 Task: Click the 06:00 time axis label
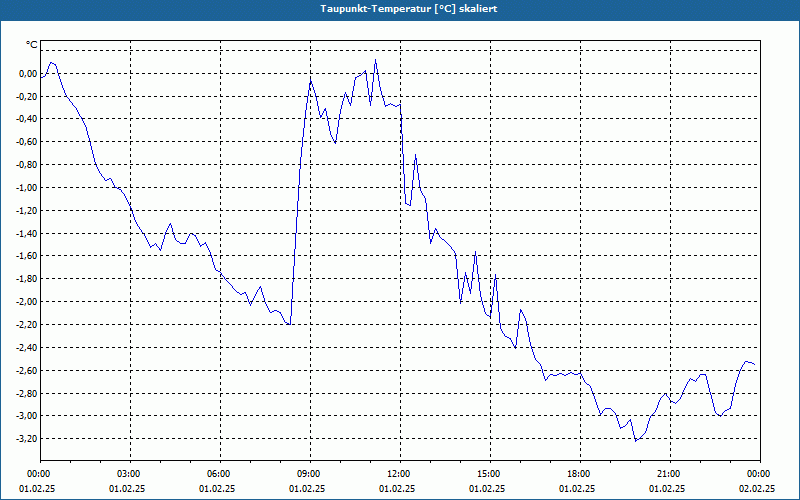point(220,473)
